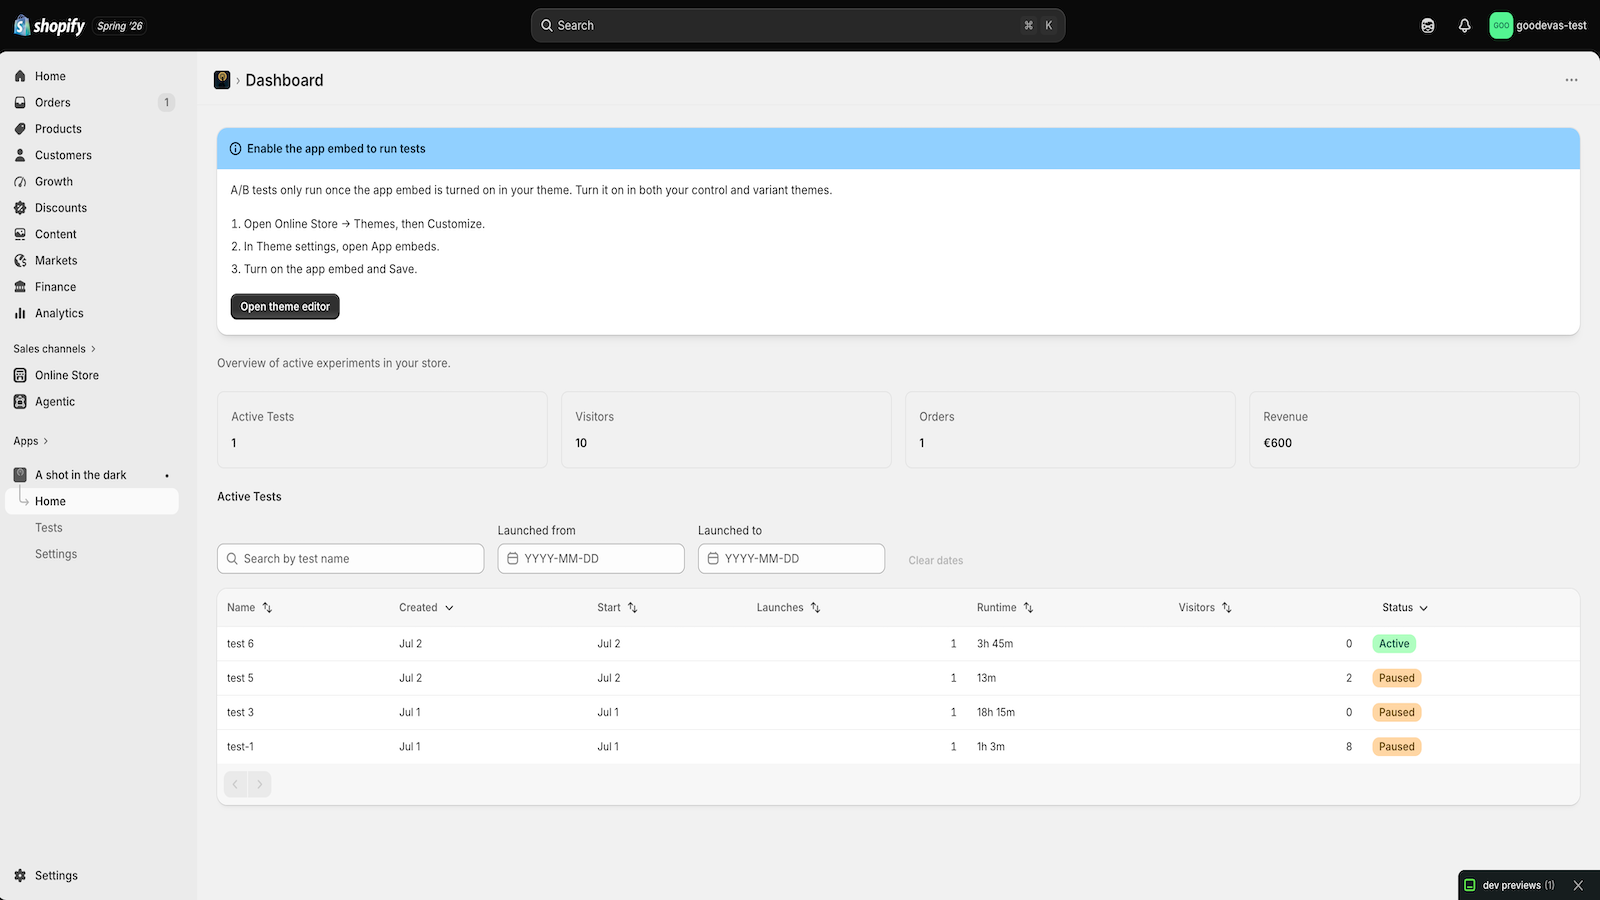Click the dev previews indicator icon
Image resolution: width=1600 pixels, height=900 pixels.
pos(1470,885)
